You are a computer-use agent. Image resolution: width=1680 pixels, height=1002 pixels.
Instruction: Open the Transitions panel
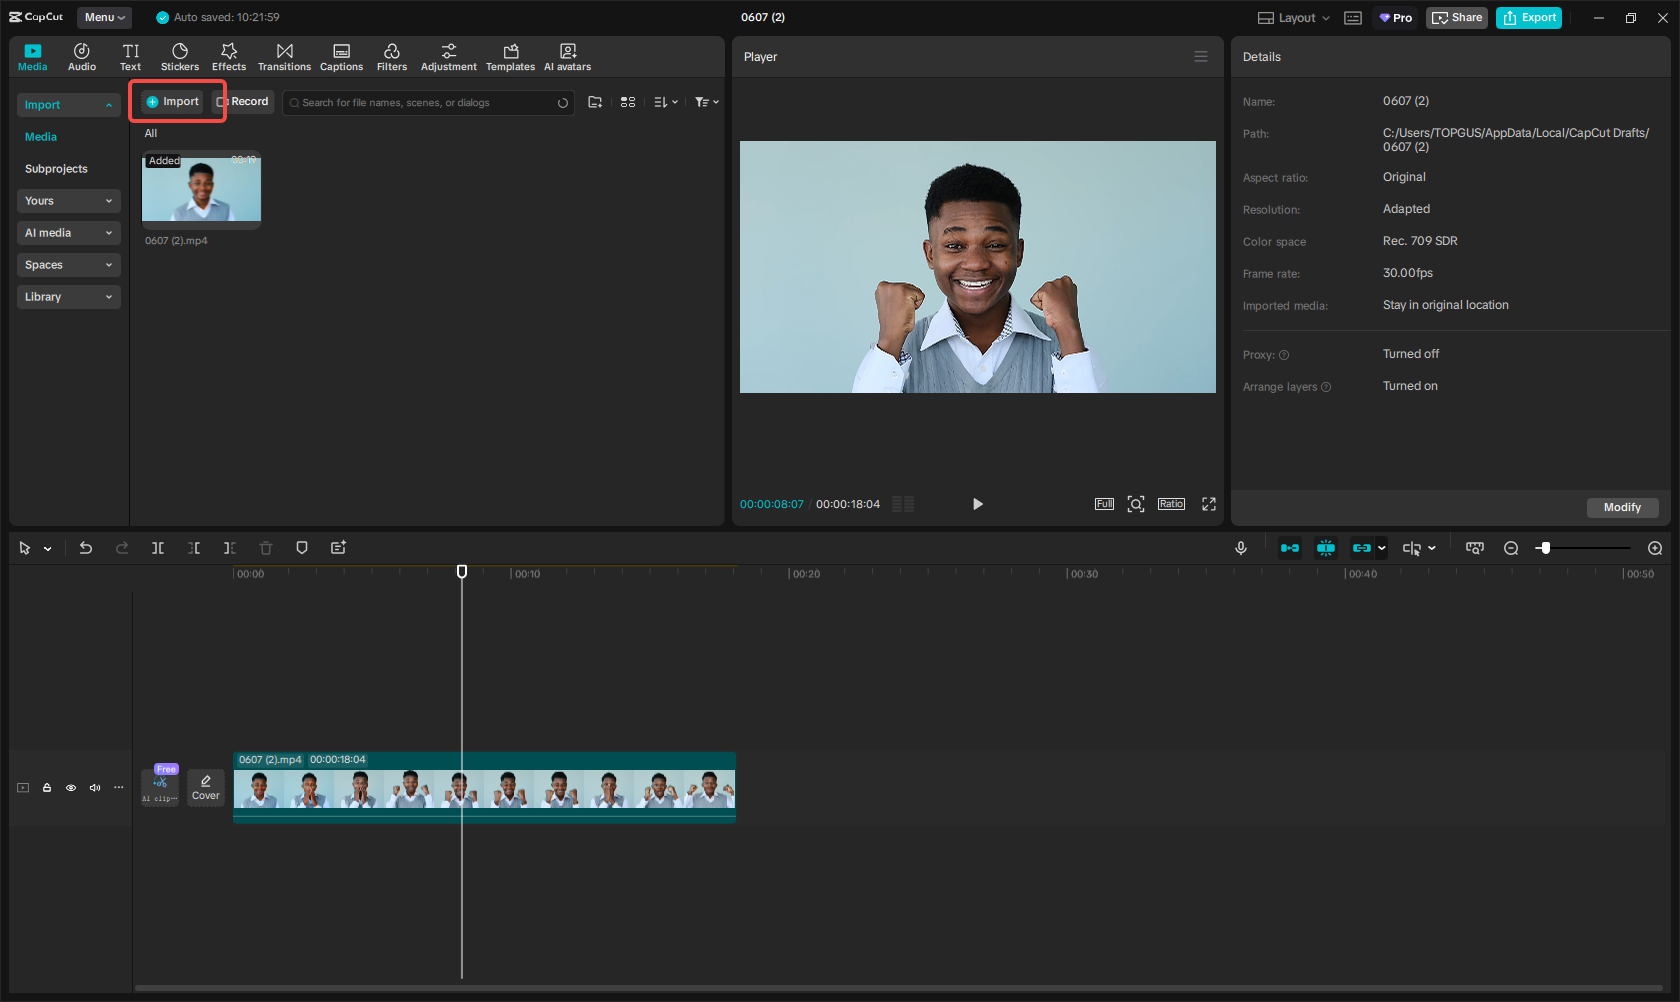(284, 55)
